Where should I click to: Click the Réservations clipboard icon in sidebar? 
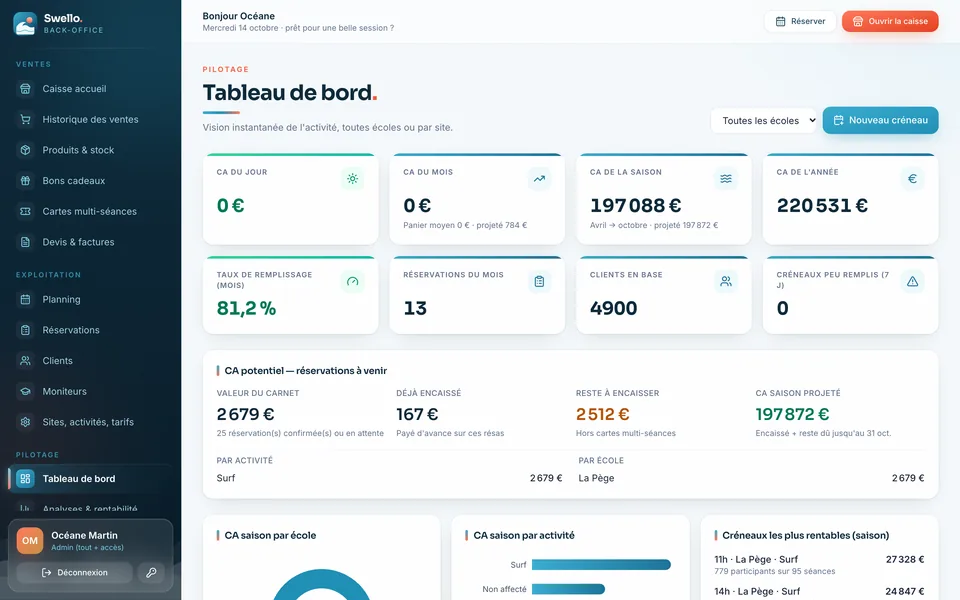25,330
